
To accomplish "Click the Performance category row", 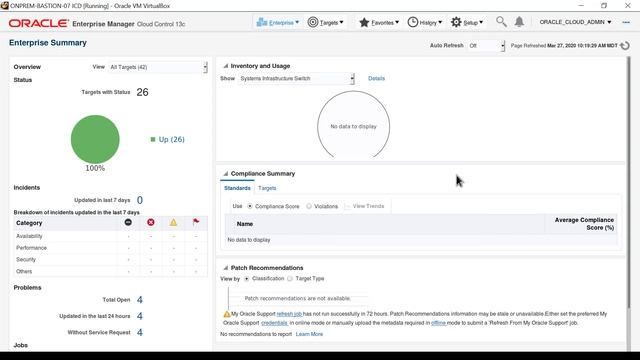I will click(110, 248).
